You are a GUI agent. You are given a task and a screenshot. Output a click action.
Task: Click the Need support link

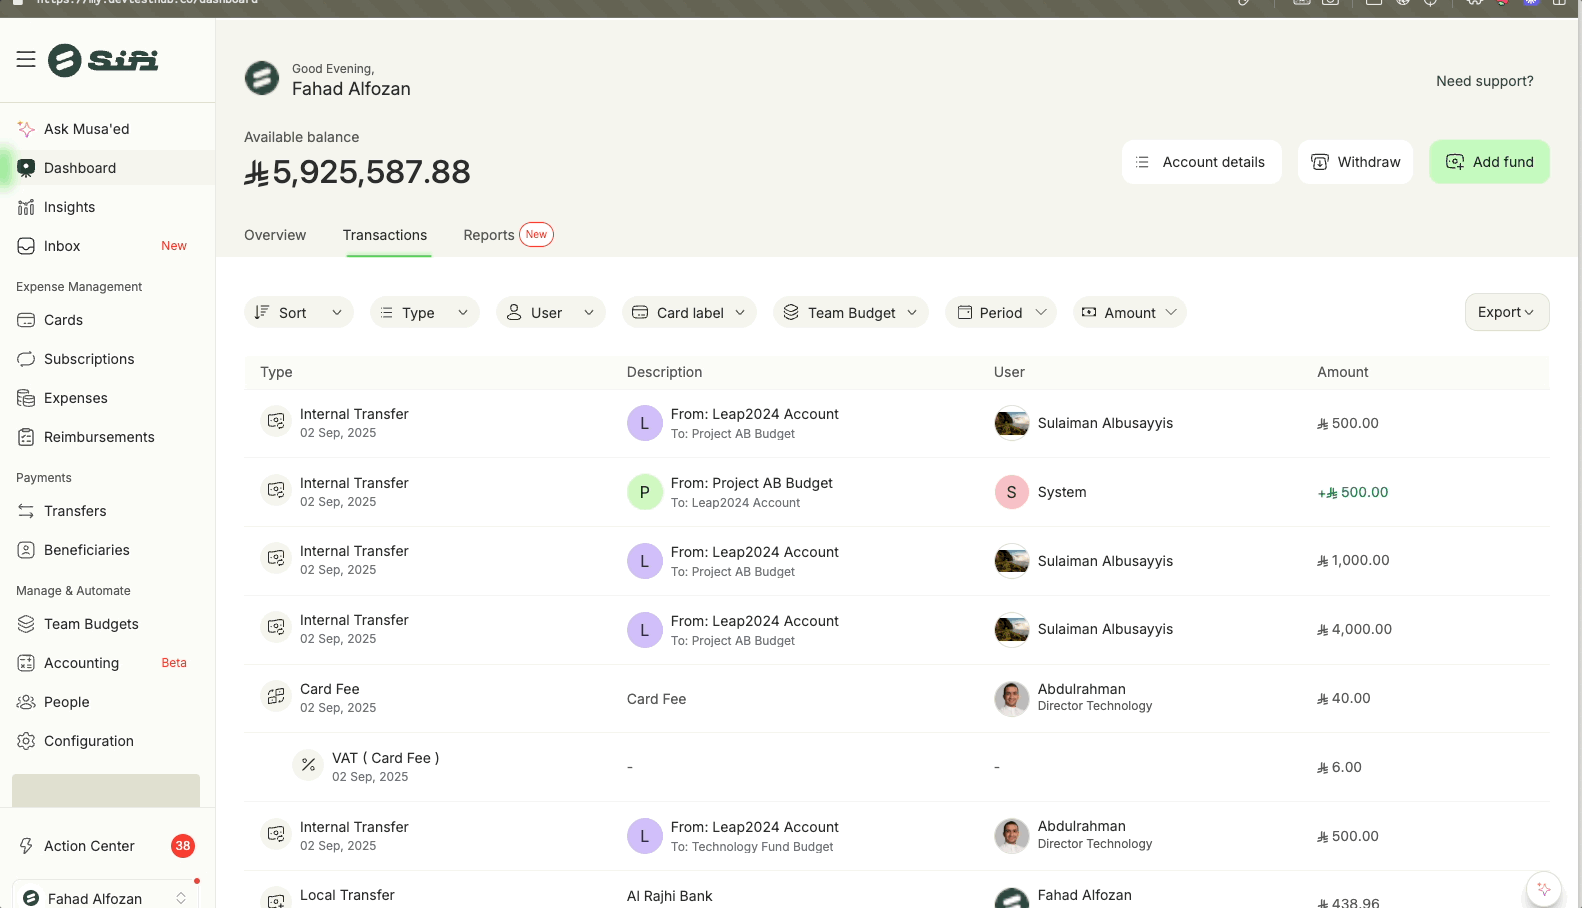pyautogui.click(x=1484, y=81)
